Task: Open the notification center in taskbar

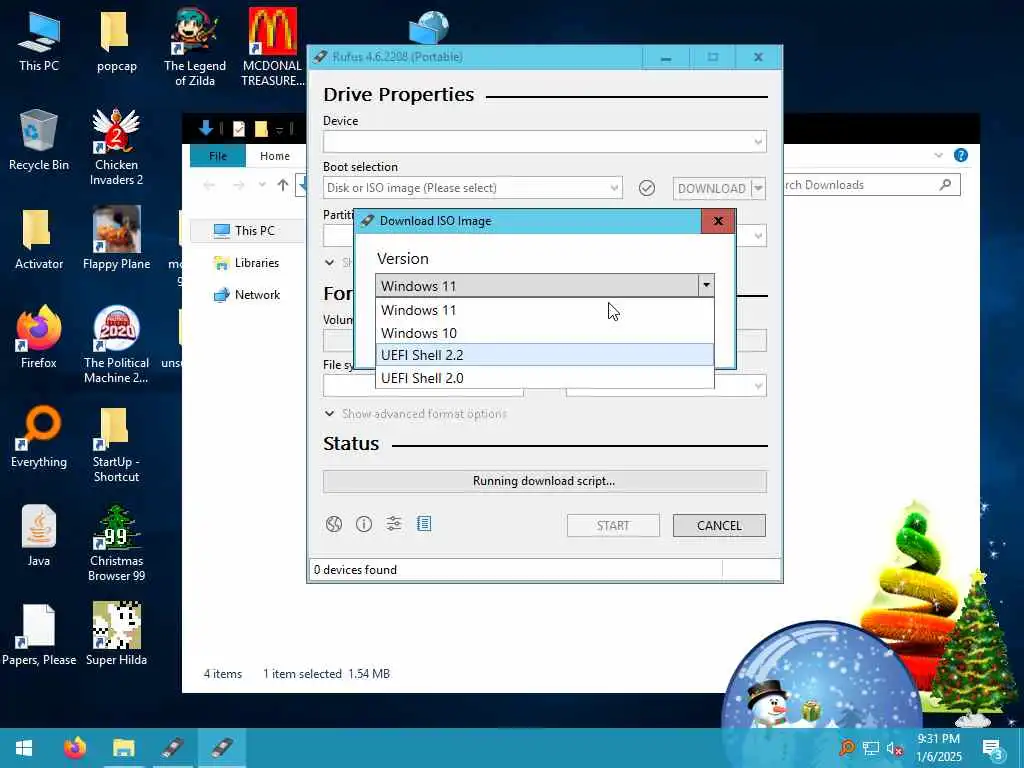Action: coord(993,748)
